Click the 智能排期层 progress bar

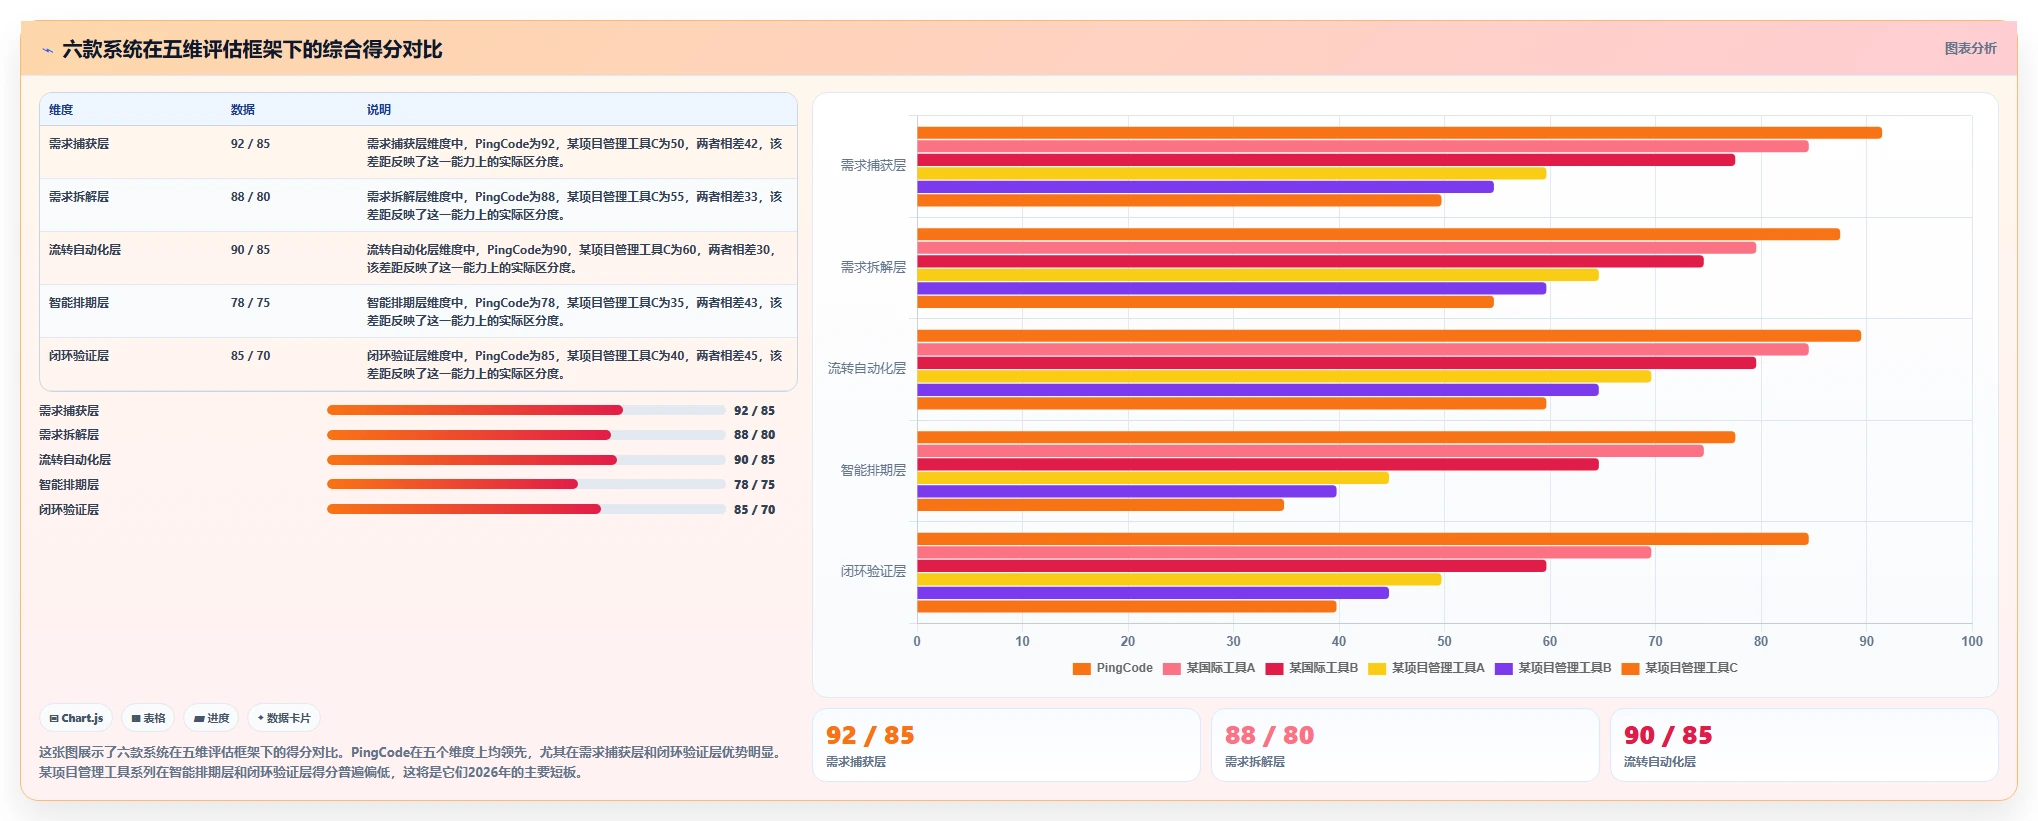coord(526,484)
